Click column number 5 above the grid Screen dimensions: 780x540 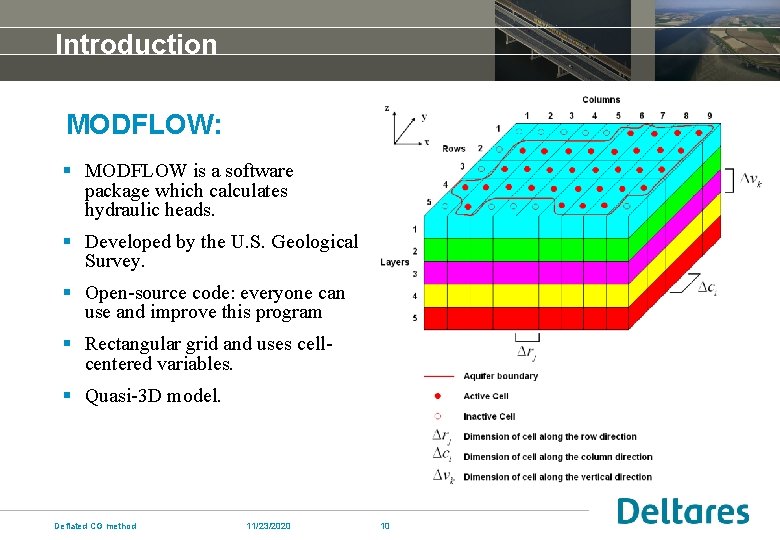pos(618,115)
